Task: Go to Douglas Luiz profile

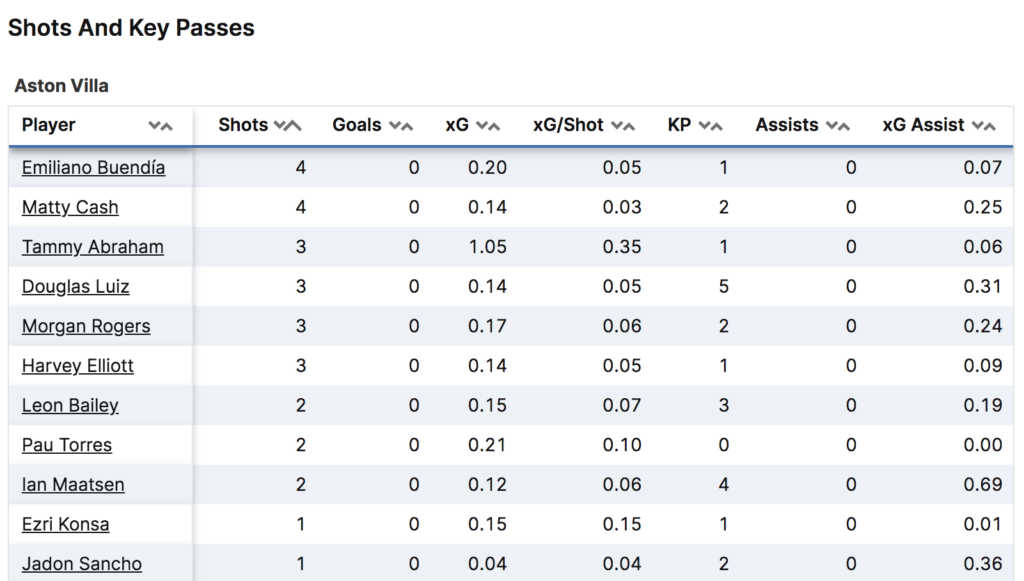Action: 75,287
